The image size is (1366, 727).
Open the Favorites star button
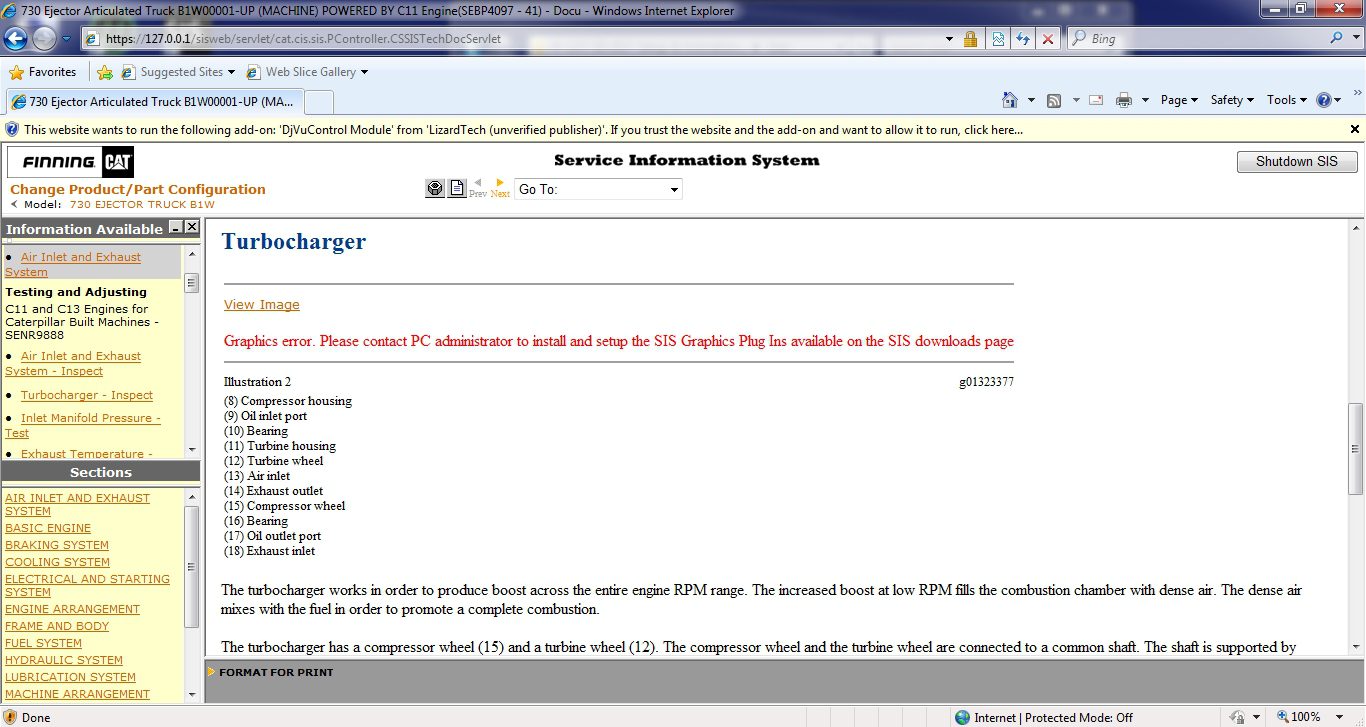43,72
